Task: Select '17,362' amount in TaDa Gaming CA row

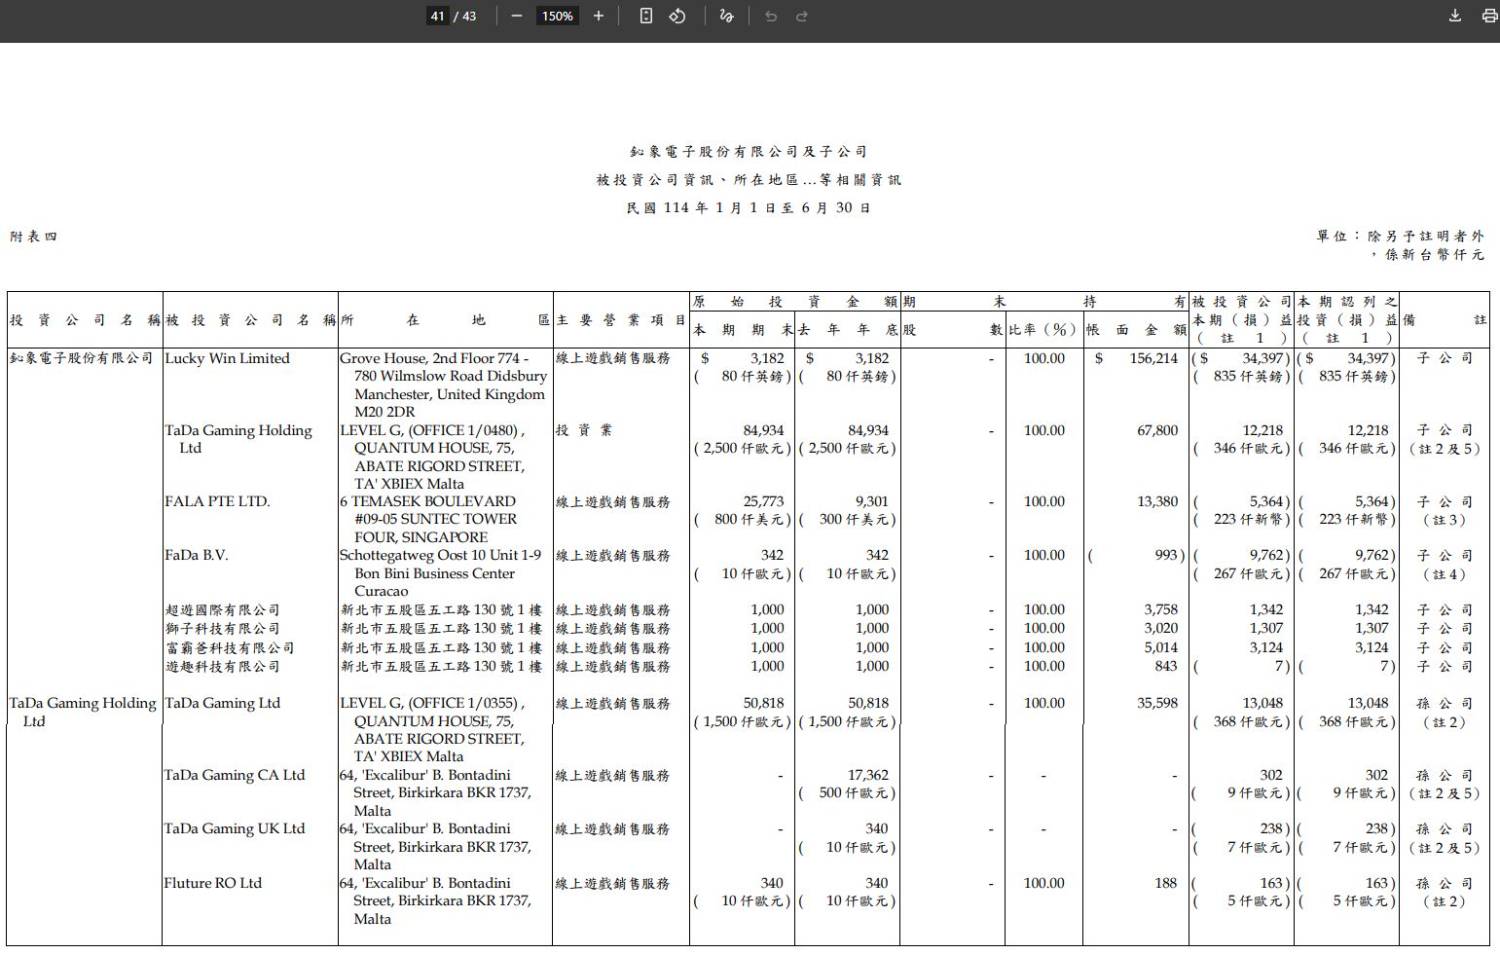Action: [x=868, y=775]
